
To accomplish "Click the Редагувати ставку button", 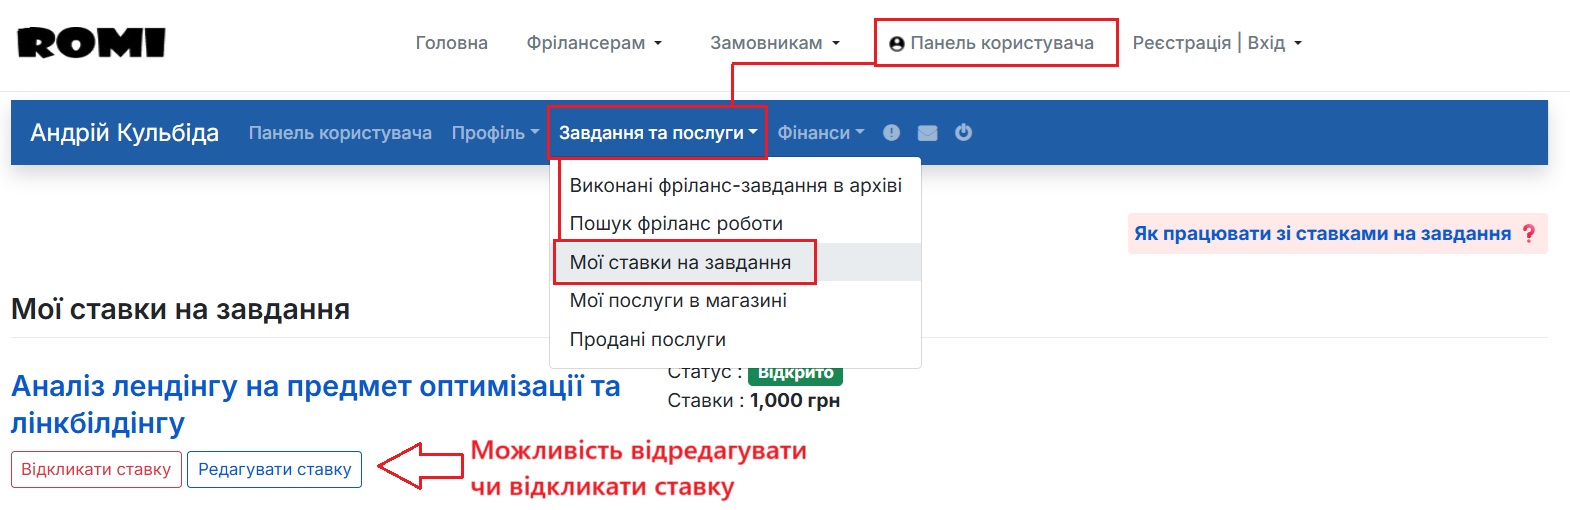I will click(x=274, y=469).
